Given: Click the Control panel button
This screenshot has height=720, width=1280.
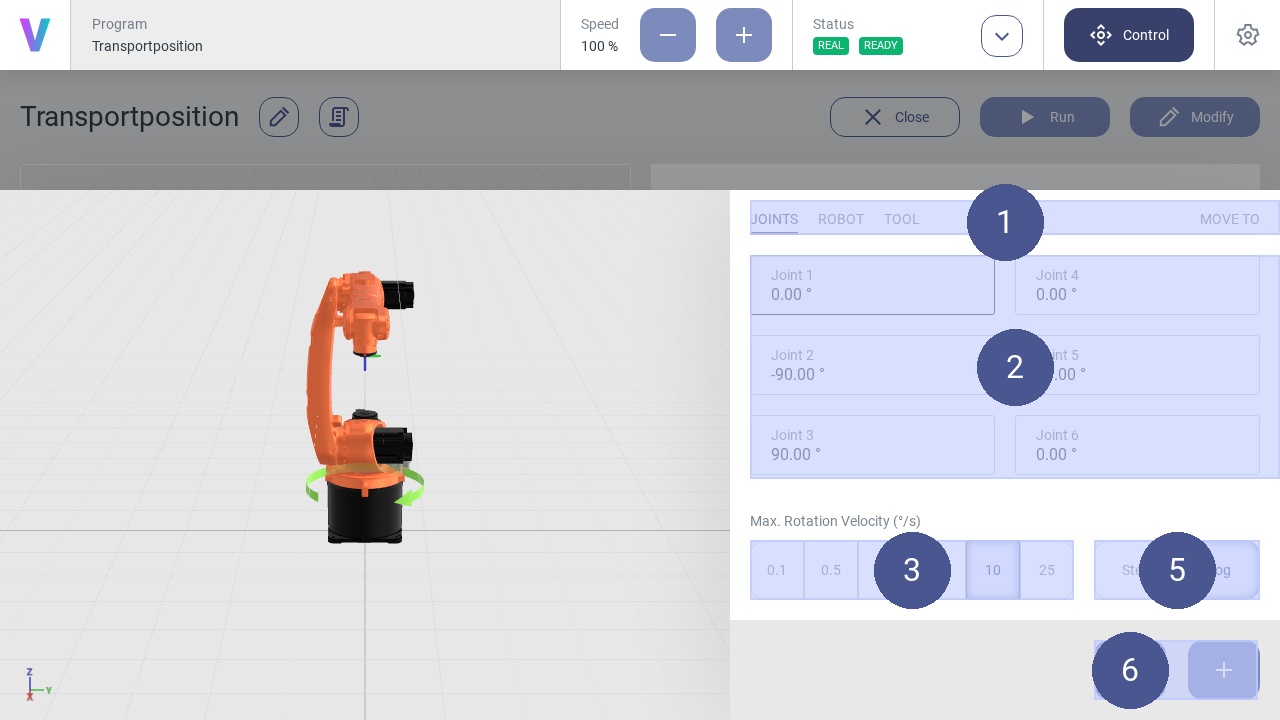Looking at the screenshot, I should point(1128,35).
